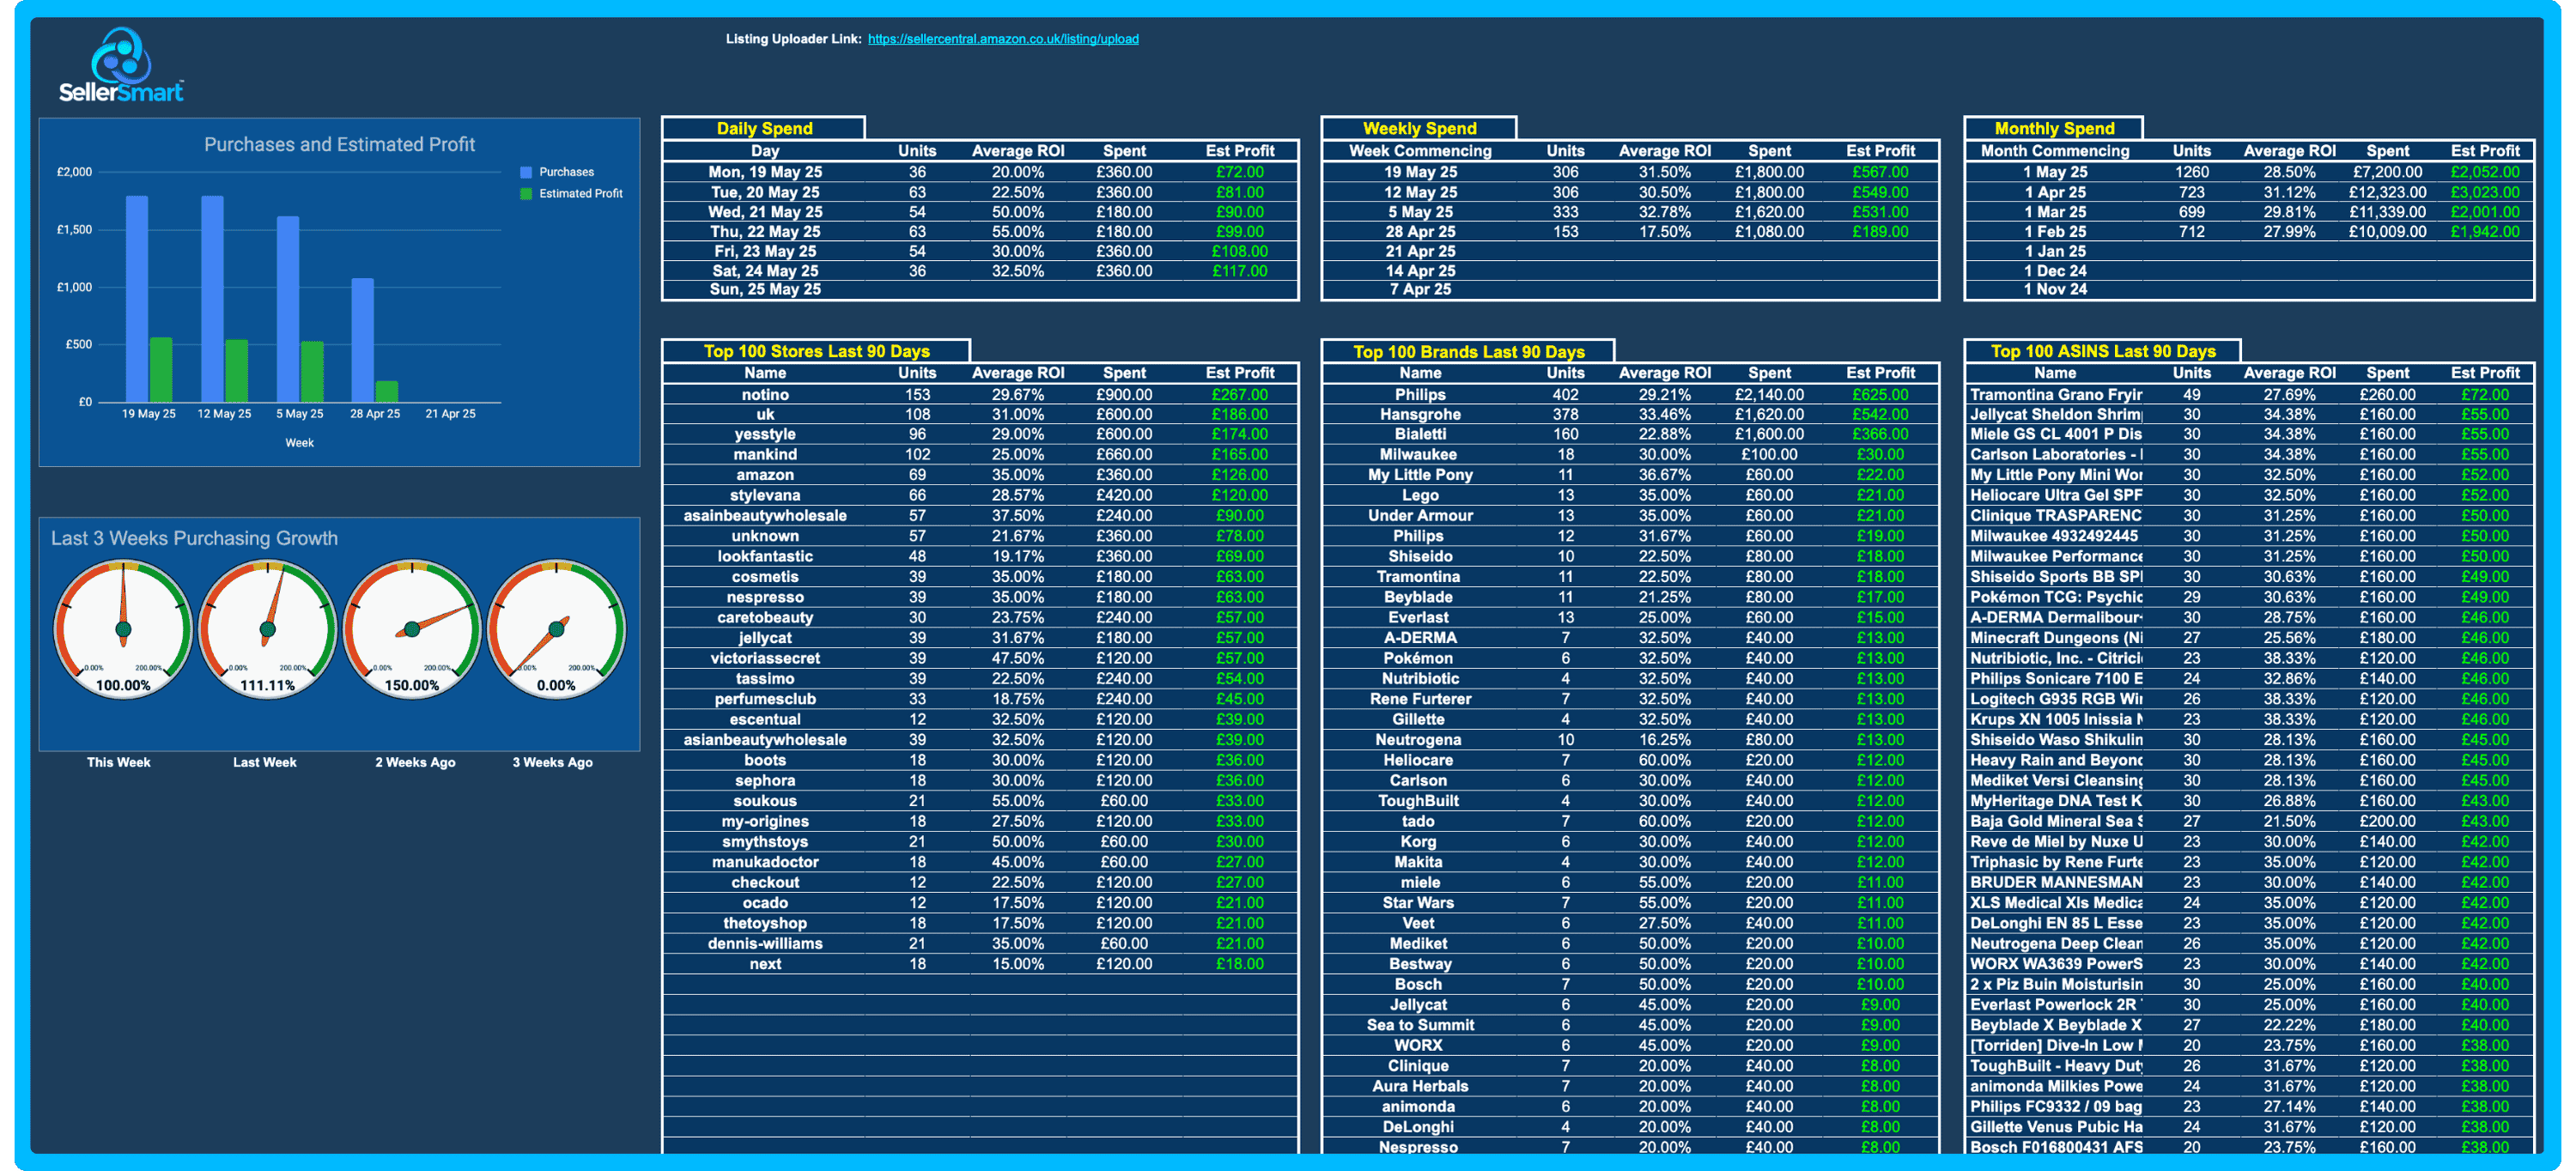The width and height of the screenshot is (2576, 1171).
Task: Click brands Est Profit '£625.00'
Action: [1880, 395]
